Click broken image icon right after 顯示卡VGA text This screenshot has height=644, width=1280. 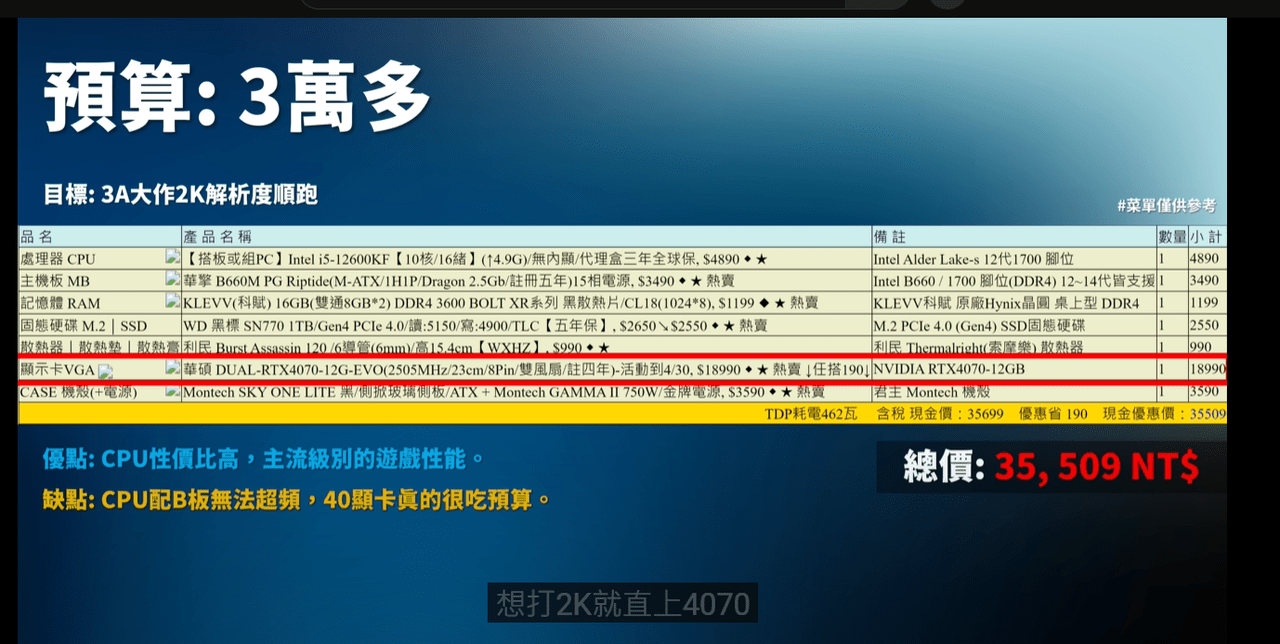[x=106, y=371]
